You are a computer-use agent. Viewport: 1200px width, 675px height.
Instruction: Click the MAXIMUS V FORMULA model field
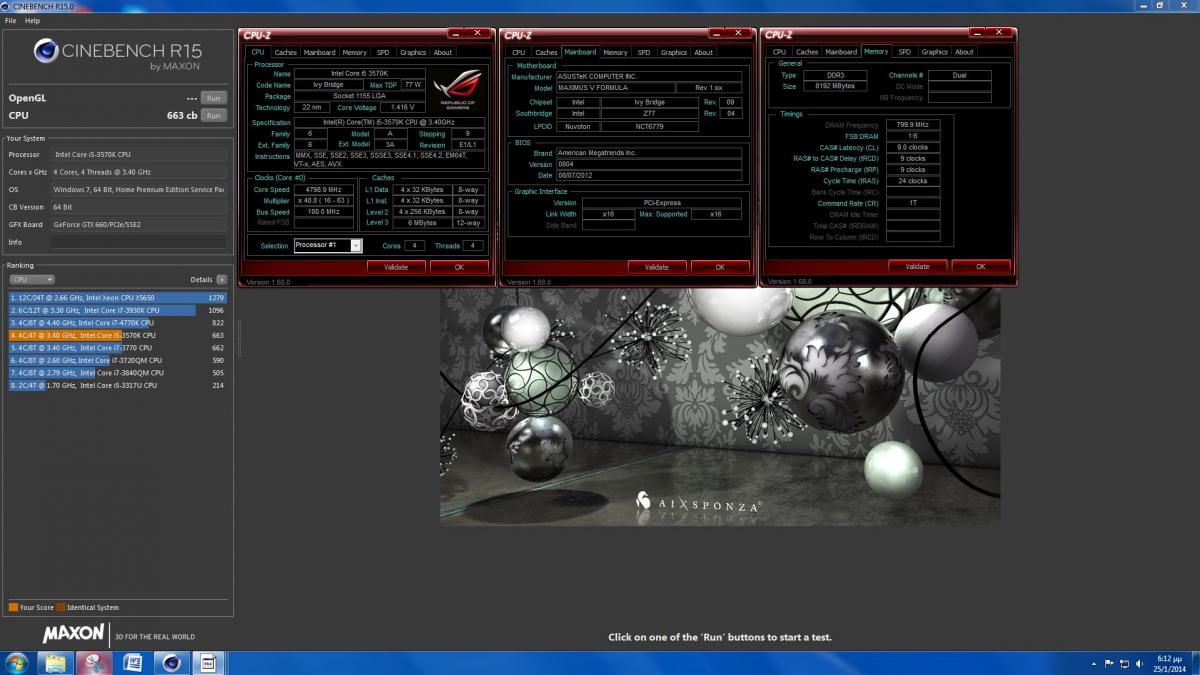click(x=615, y=88)
